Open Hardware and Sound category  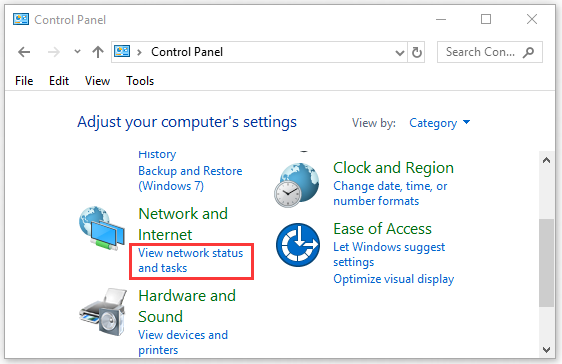(187, 306)
